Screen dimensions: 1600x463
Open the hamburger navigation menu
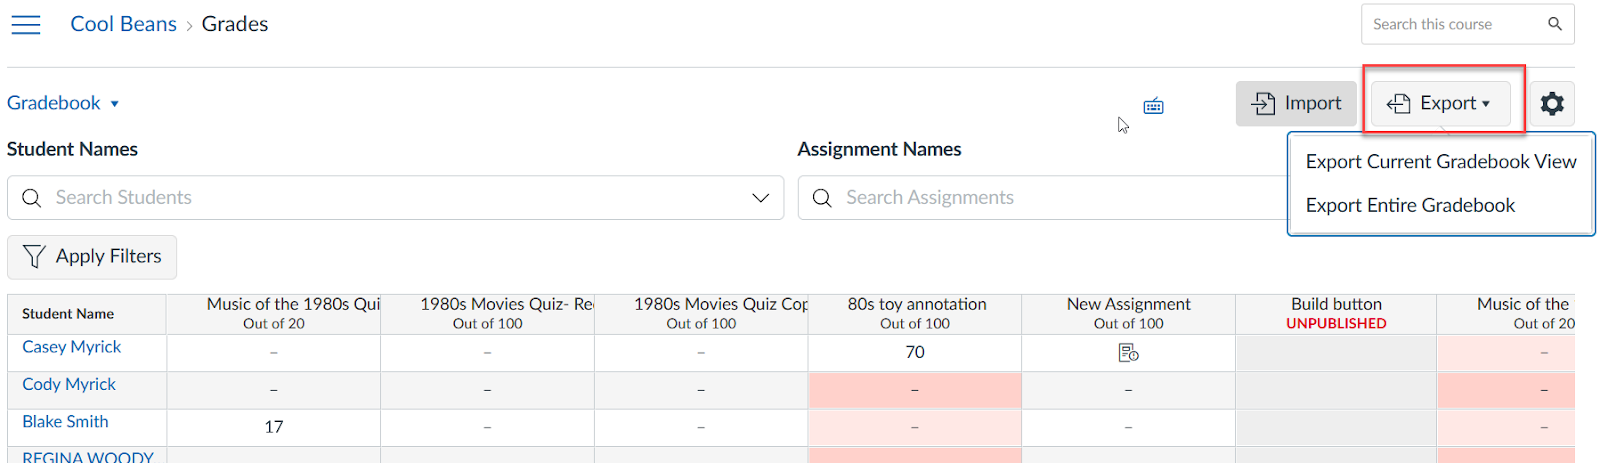(x=26, y=25)
